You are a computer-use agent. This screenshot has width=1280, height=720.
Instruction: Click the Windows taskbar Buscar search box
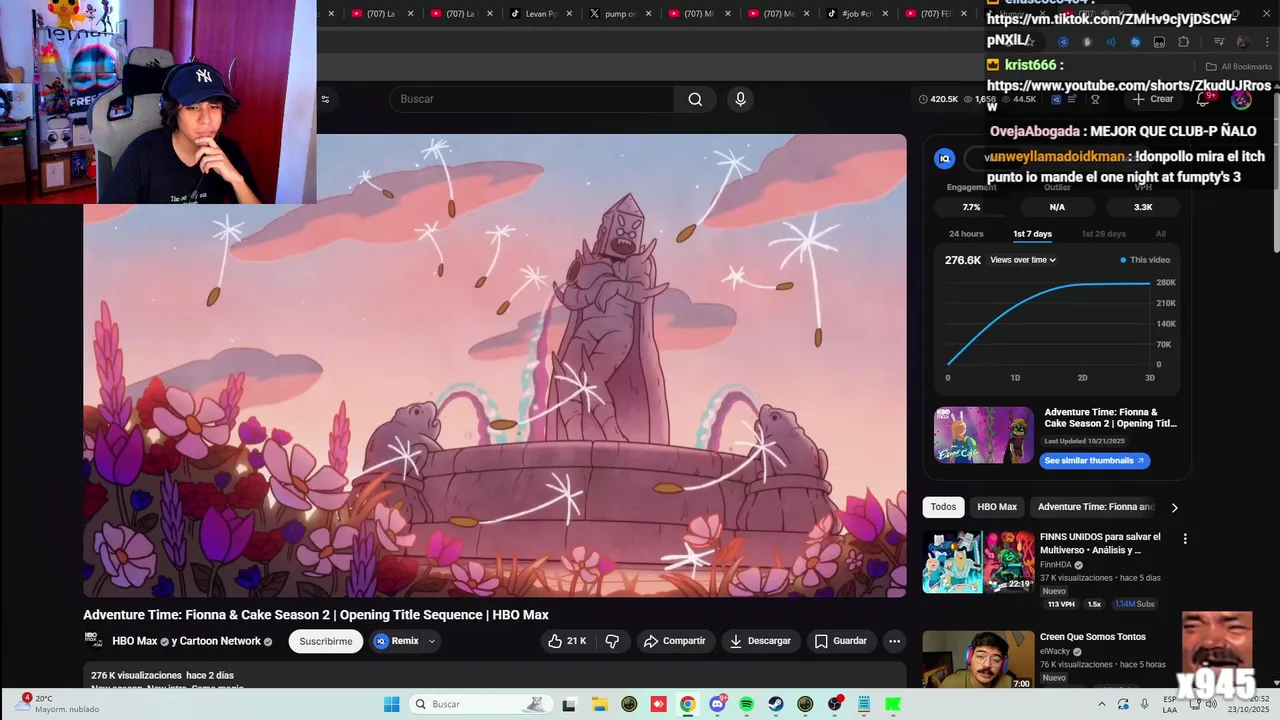[483, 704]
